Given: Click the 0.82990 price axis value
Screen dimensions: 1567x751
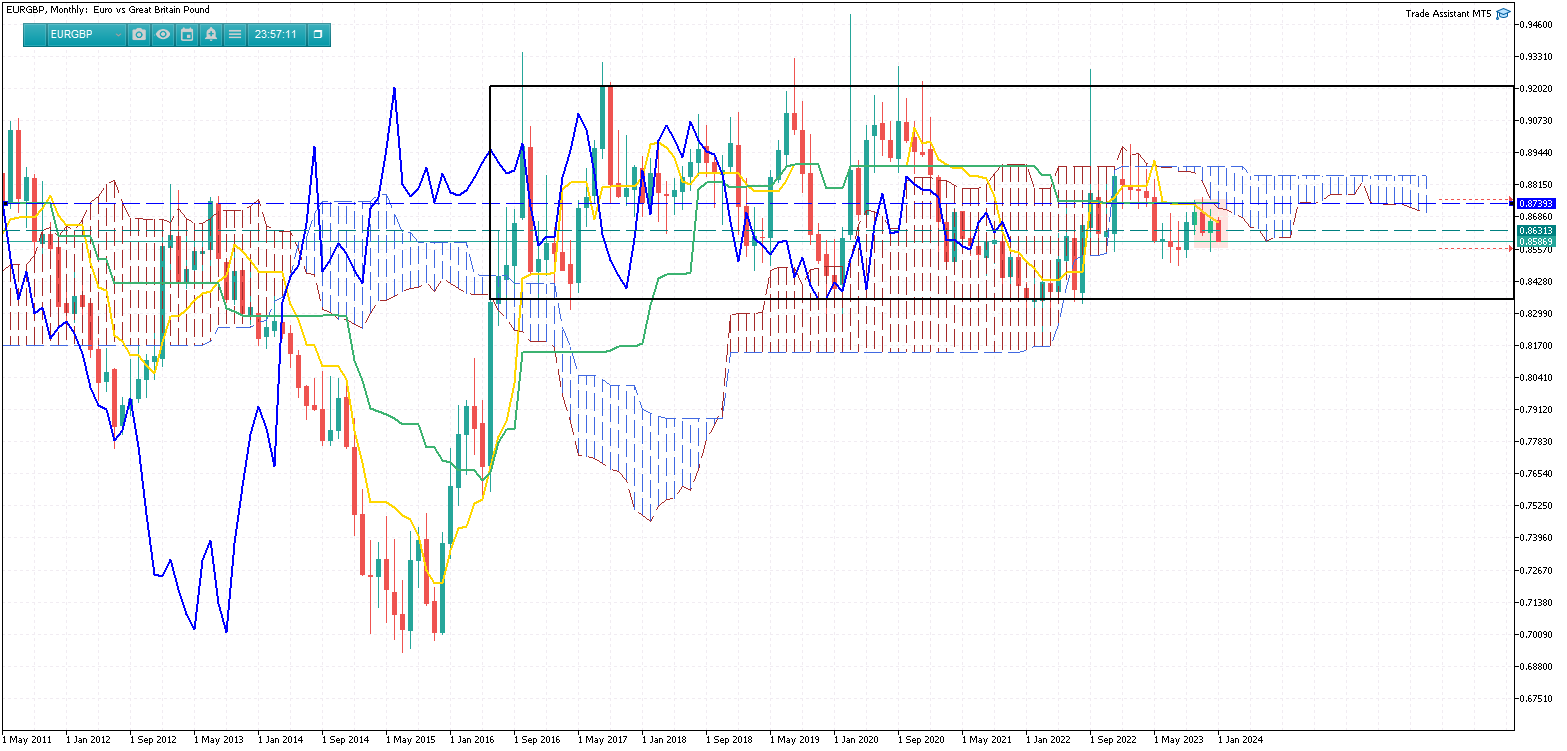Looking at the screenshot, I should pyautogui.click(x=1537, y=314).
